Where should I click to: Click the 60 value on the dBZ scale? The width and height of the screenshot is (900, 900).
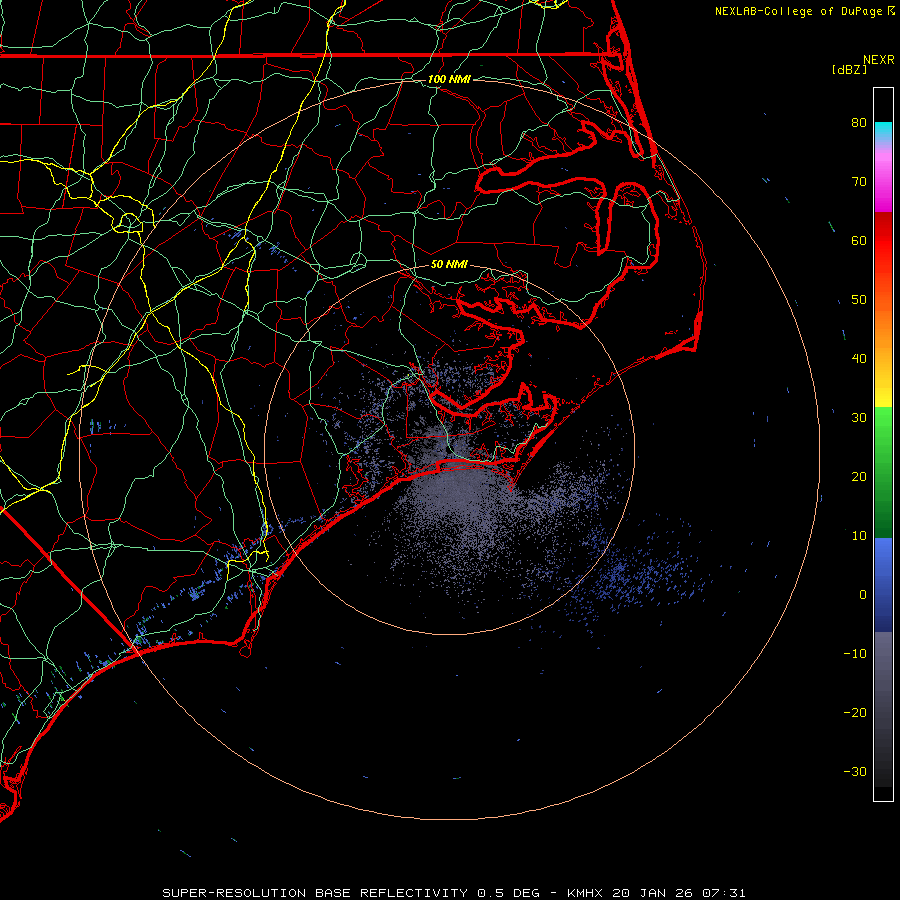point(859,241)
